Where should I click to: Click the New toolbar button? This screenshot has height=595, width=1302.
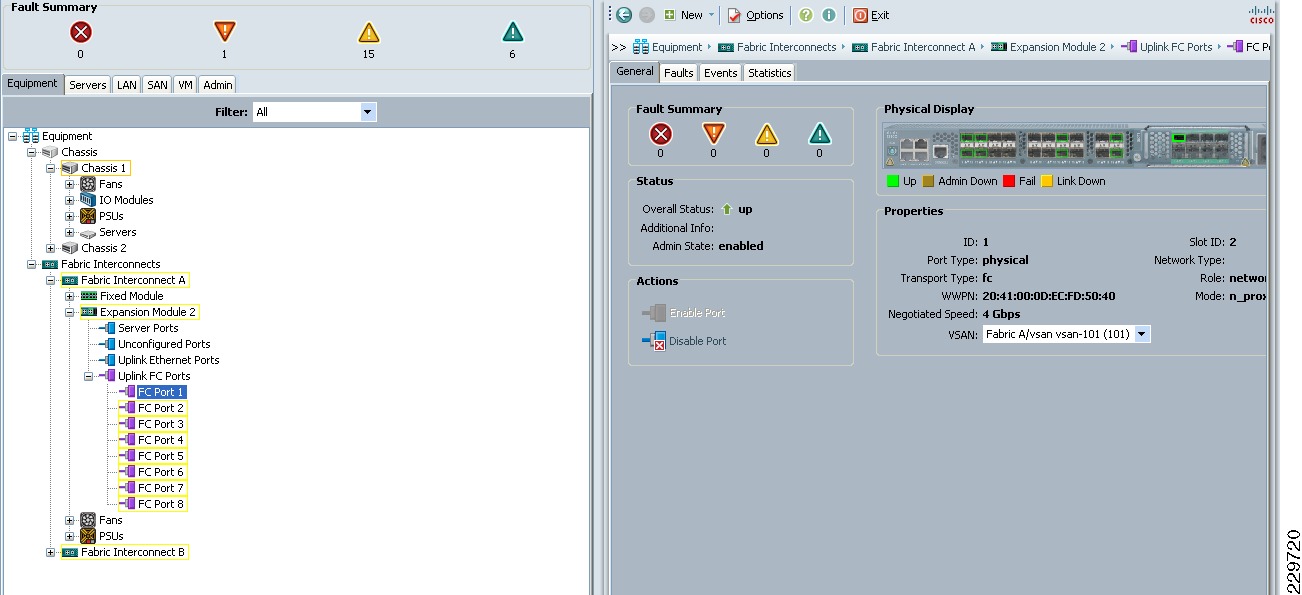tap(683, 15)
